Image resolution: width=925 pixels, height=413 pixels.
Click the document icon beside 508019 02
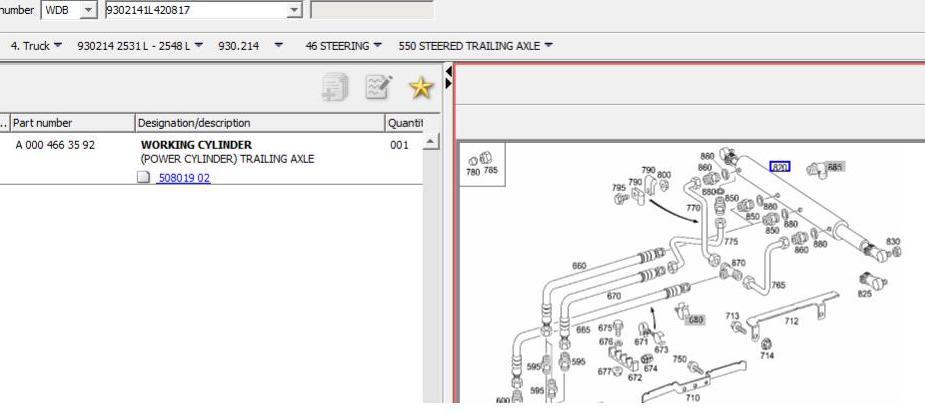144,178
